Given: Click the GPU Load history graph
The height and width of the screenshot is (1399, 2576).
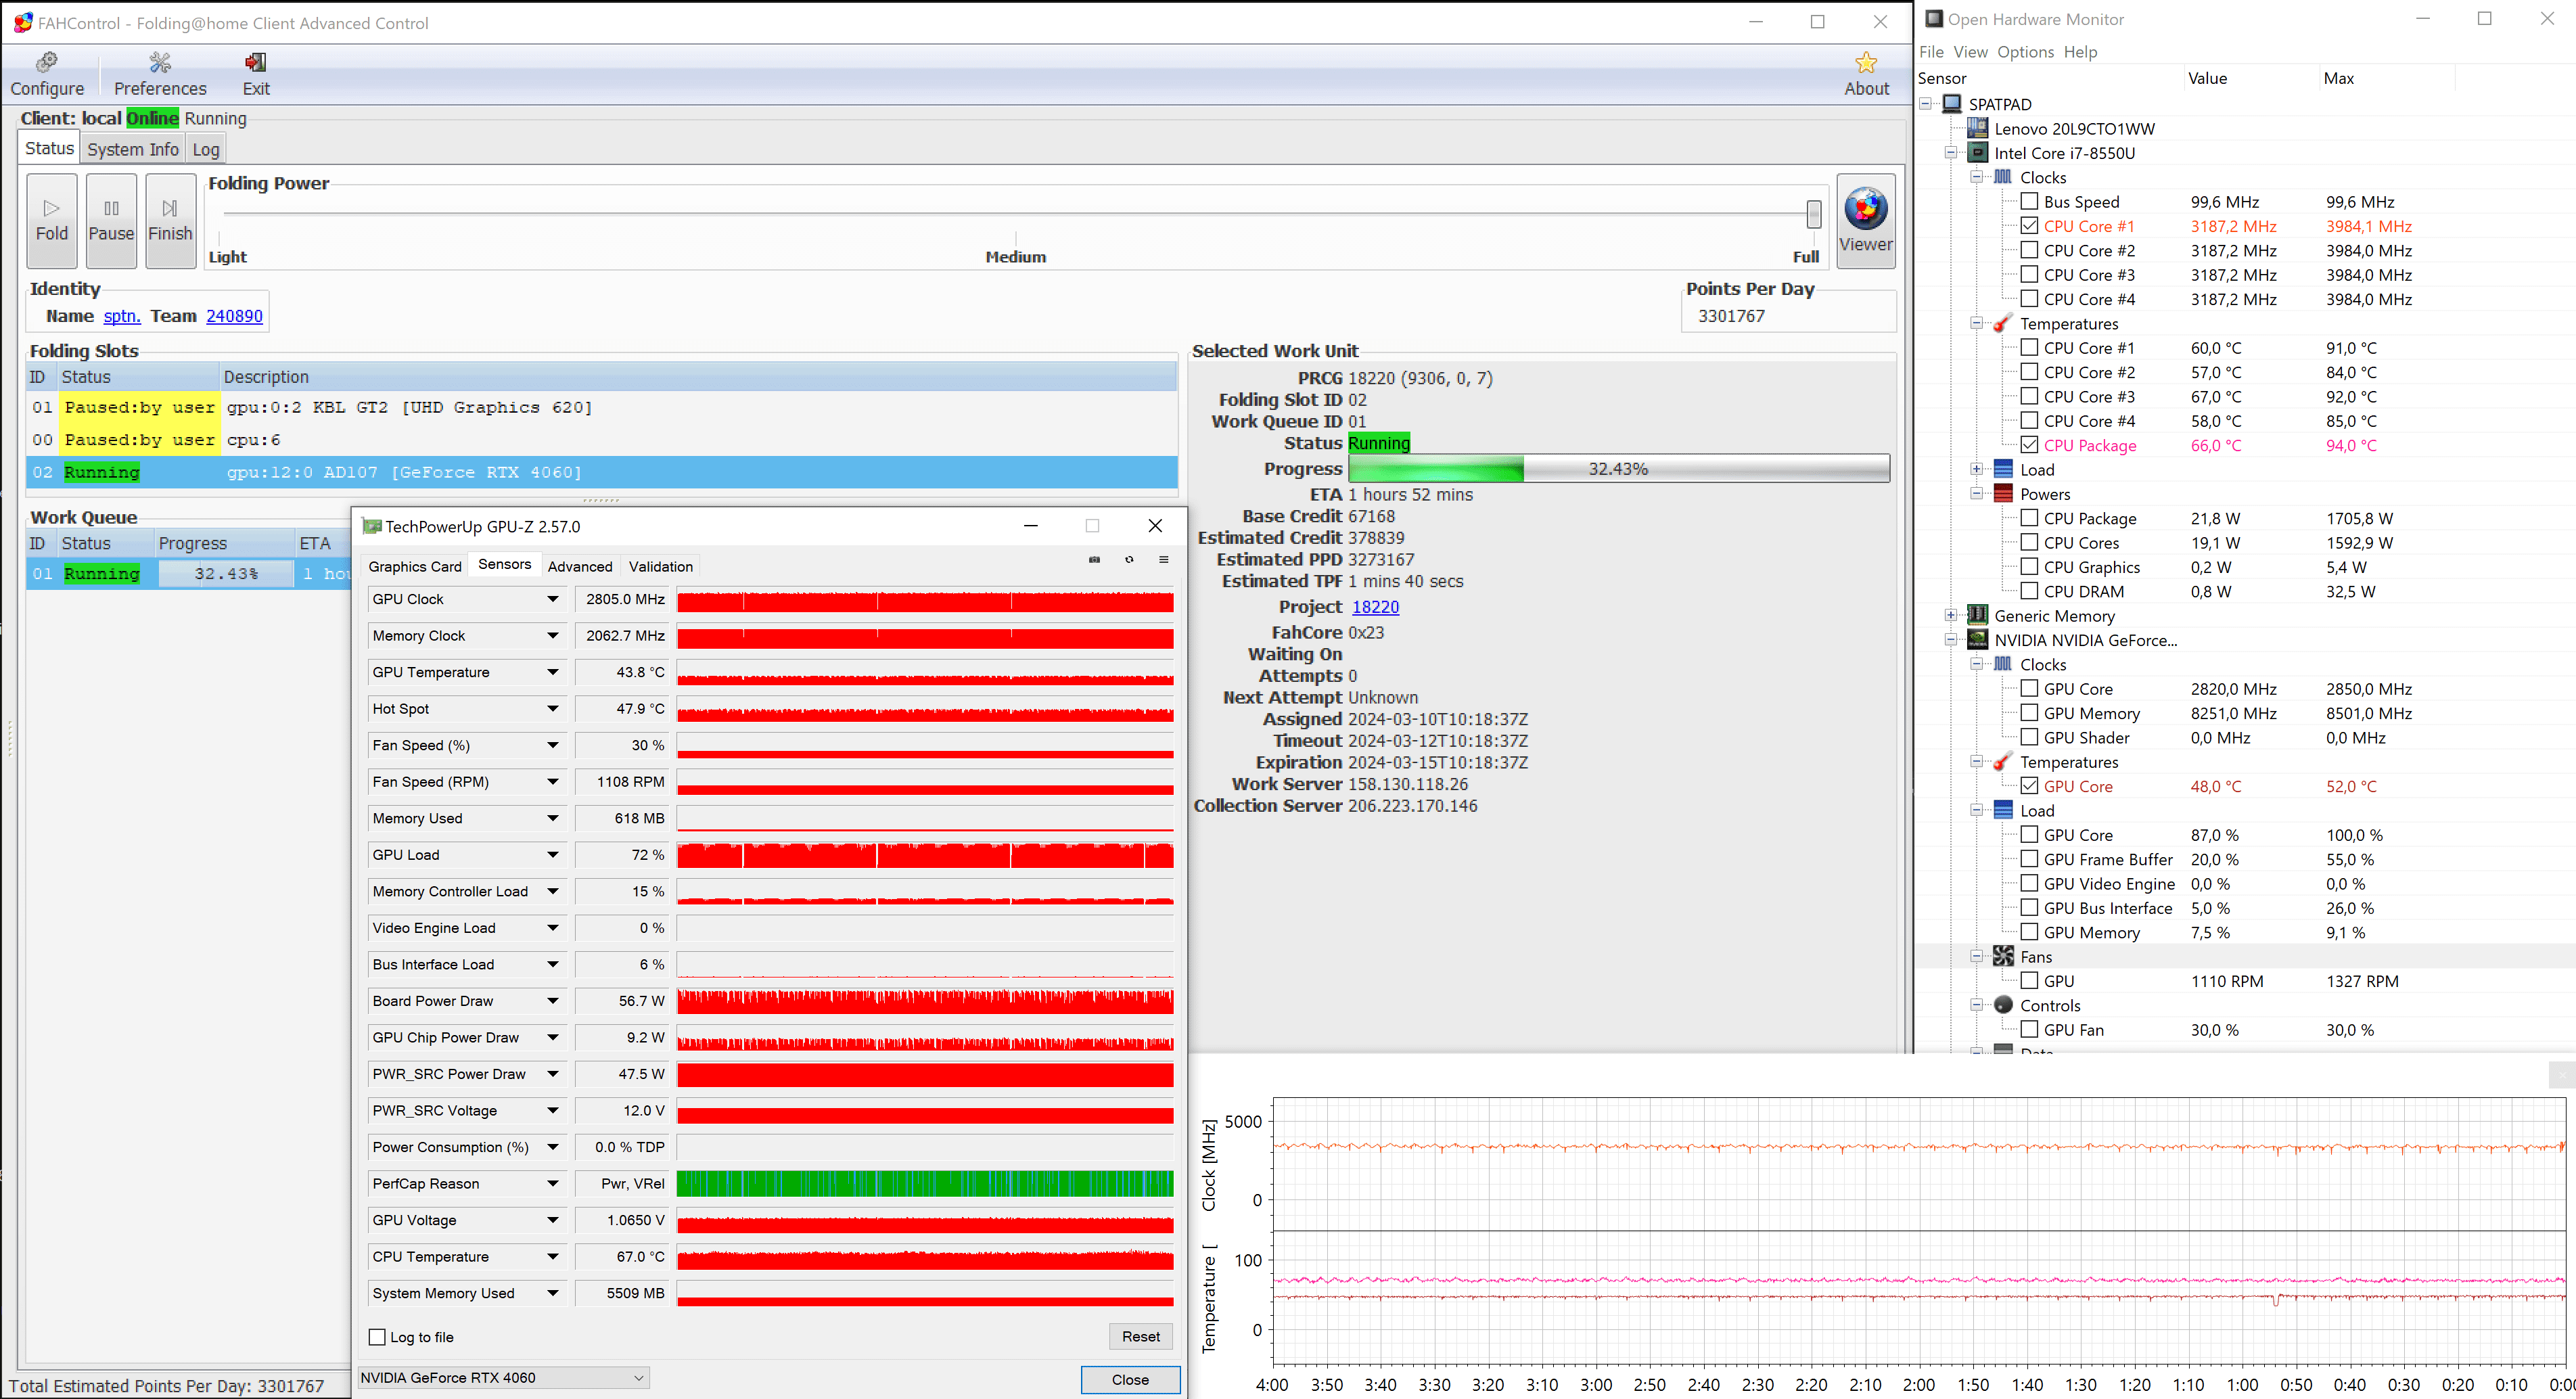Looking at the screenshot, I should [925, 855].
